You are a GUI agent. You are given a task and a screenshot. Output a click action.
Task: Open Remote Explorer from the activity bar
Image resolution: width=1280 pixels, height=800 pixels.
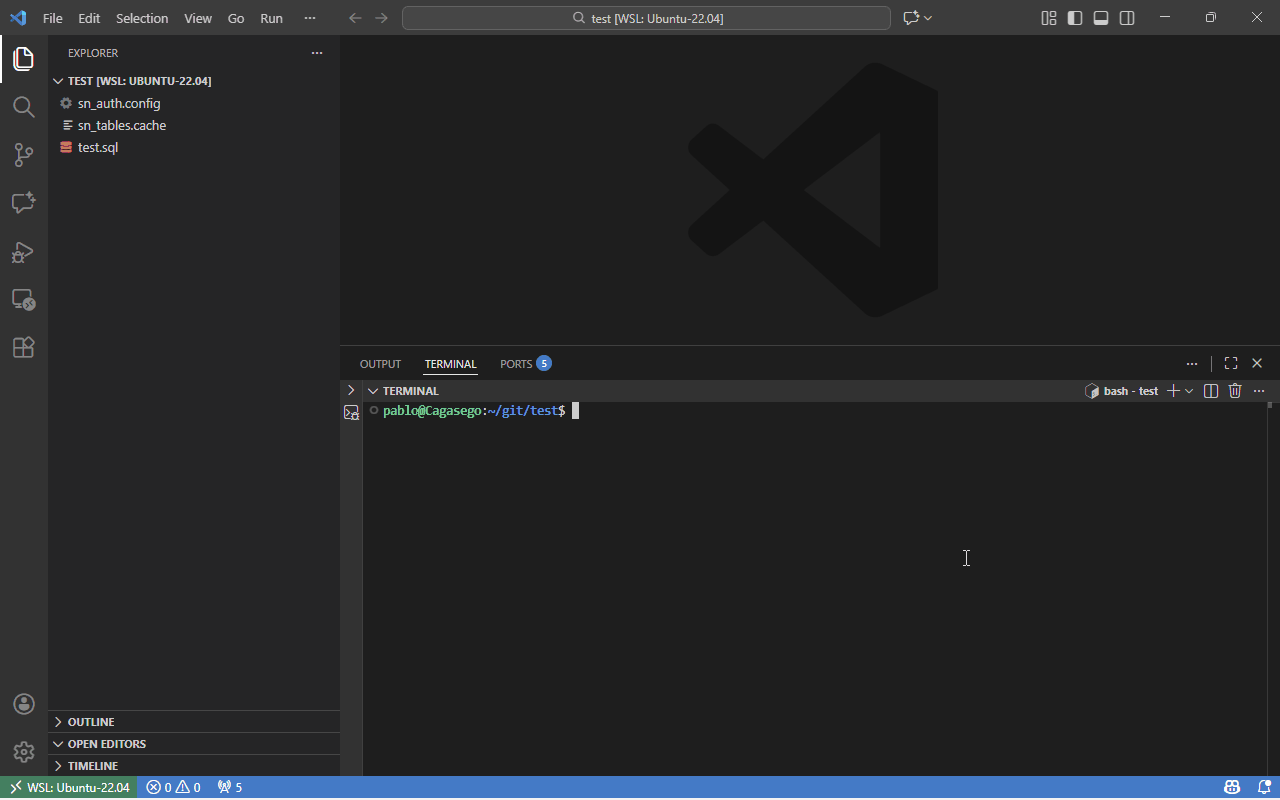tap(23, 300)
